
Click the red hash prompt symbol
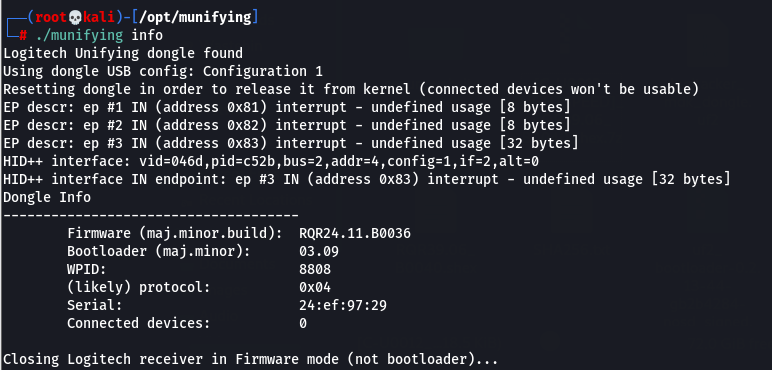pos(23,35)
